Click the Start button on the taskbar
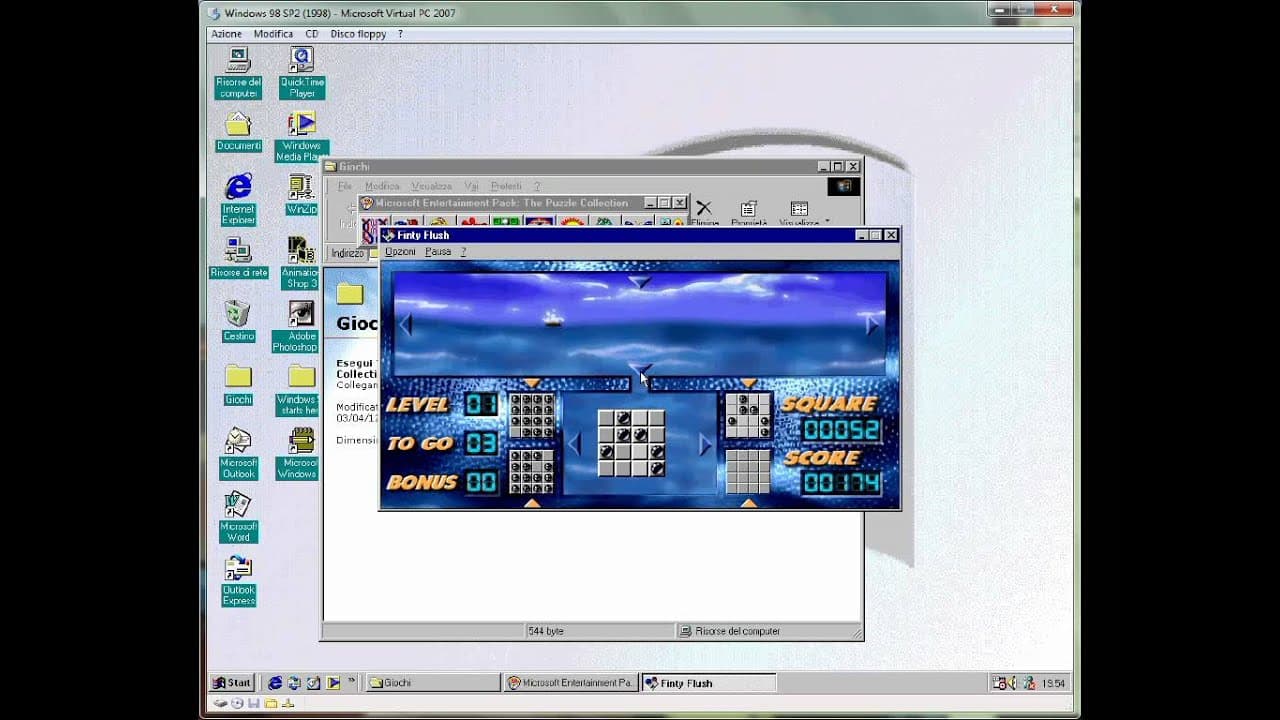Viewport: 1280px width, 720px height. coord(232,682)
